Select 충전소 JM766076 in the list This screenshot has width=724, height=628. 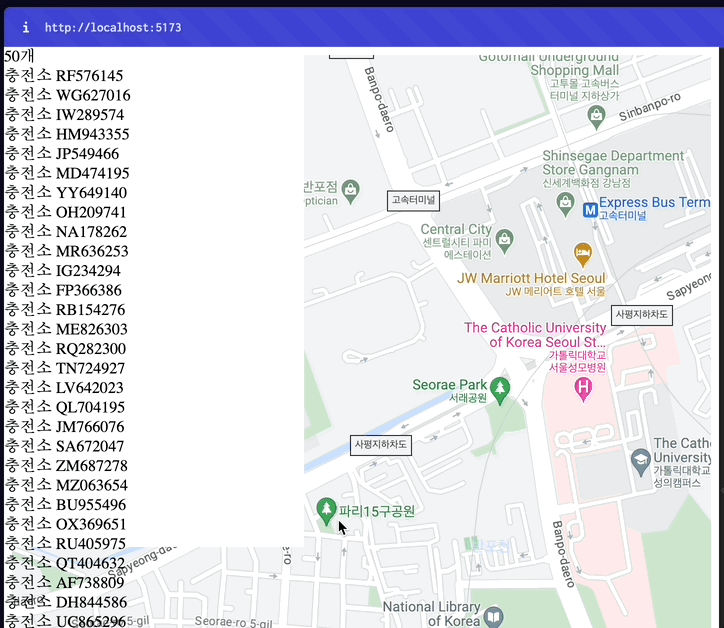64,426
